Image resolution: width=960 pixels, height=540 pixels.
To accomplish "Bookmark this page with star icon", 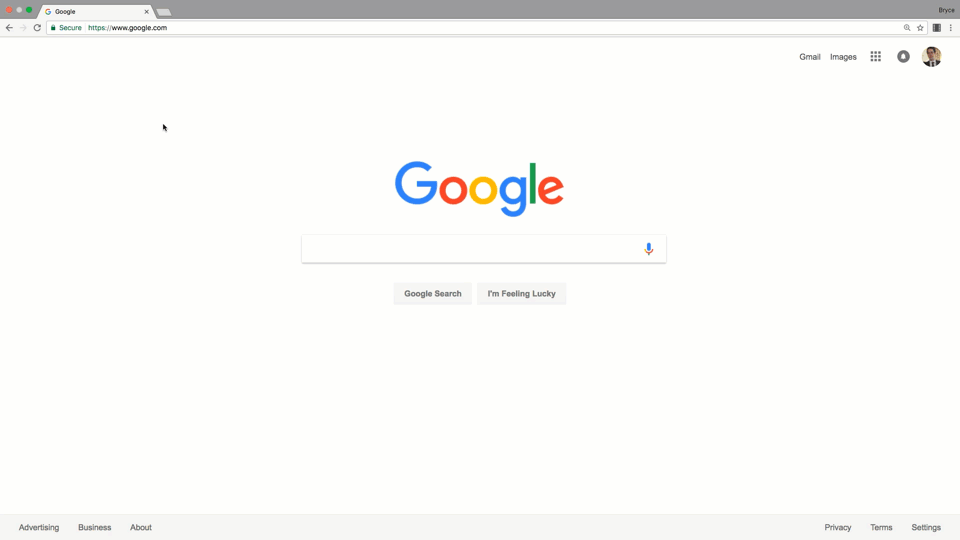I will [x=920, y=28].
